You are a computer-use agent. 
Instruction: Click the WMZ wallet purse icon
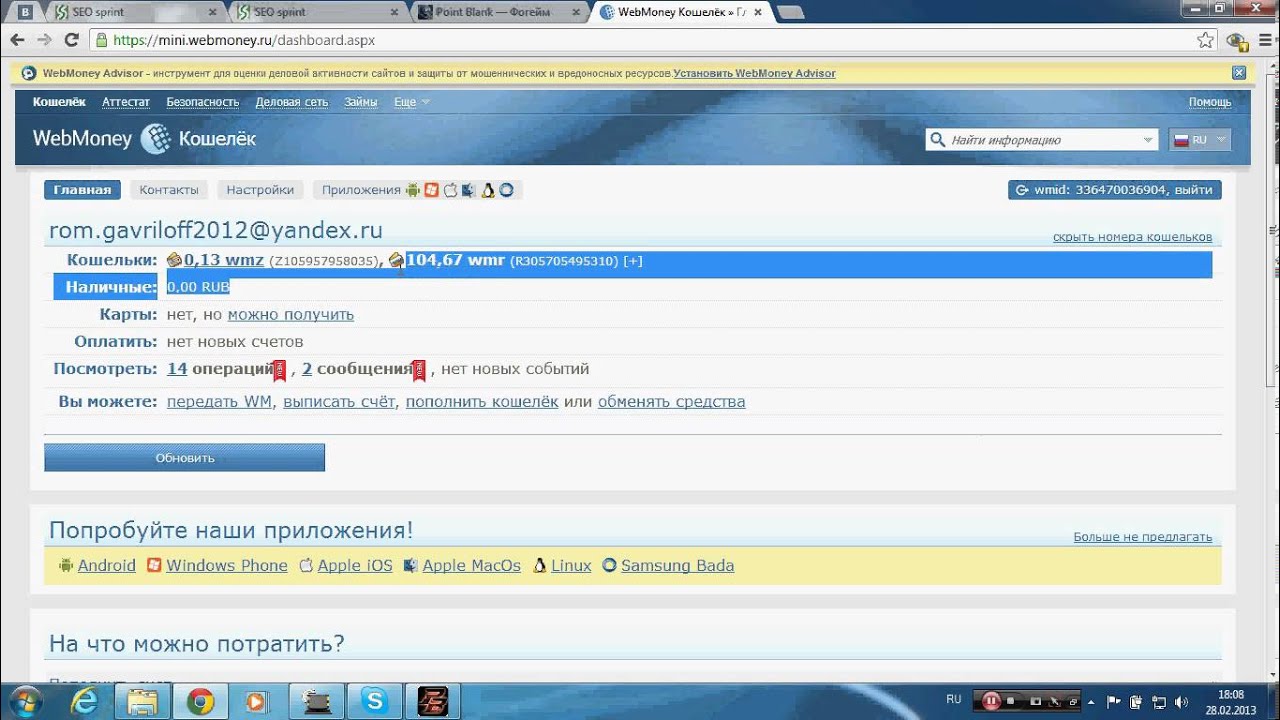[175, 260]
